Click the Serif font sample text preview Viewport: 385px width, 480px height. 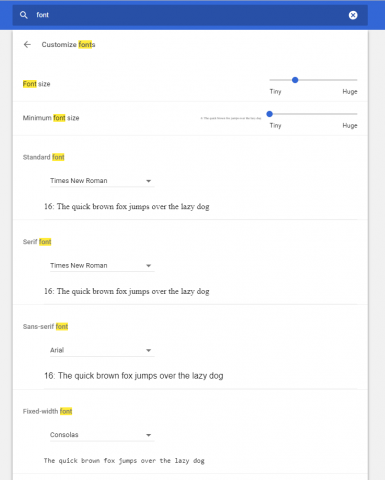pyautogui.click(x=127, y=291)
